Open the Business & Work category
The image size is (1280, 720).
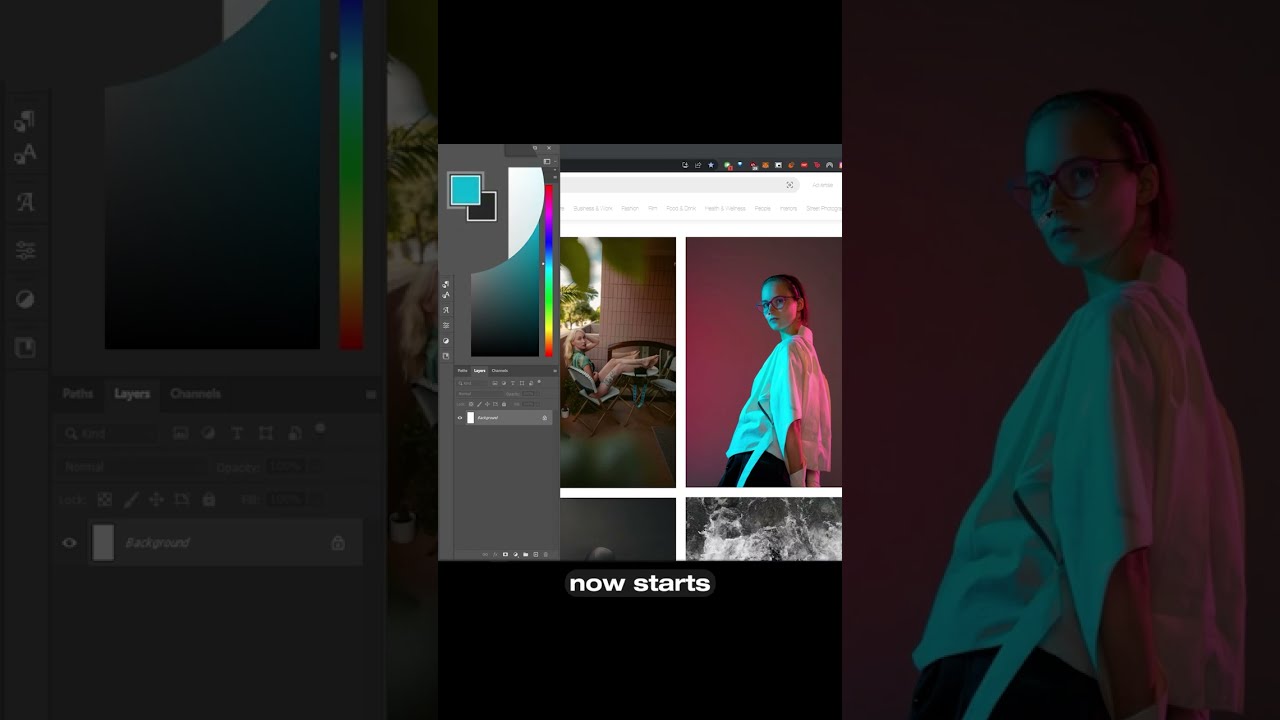click(593, 209)
